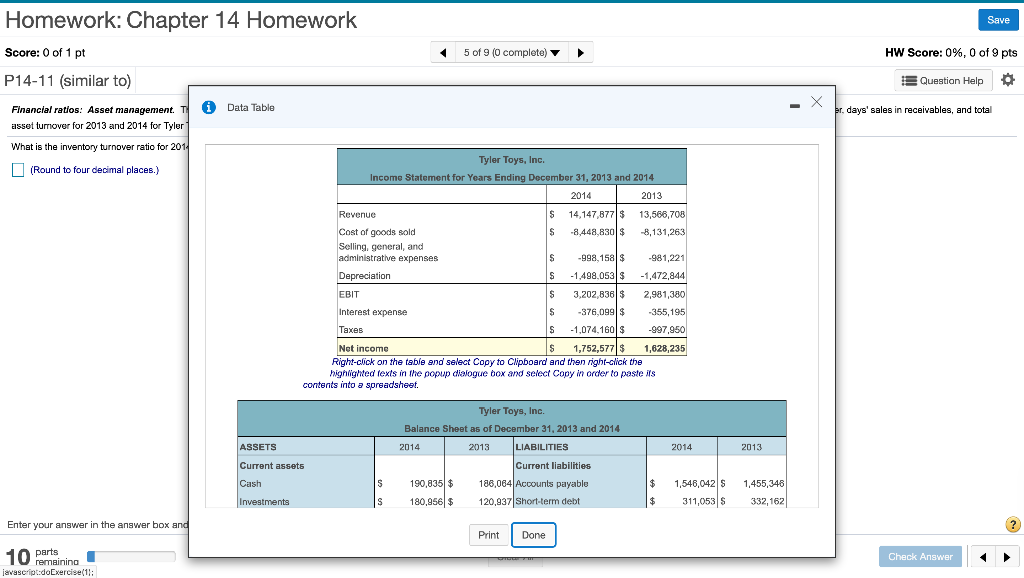Click 2014 Accounts payable value 1,546,042

(x=695, y=484)
